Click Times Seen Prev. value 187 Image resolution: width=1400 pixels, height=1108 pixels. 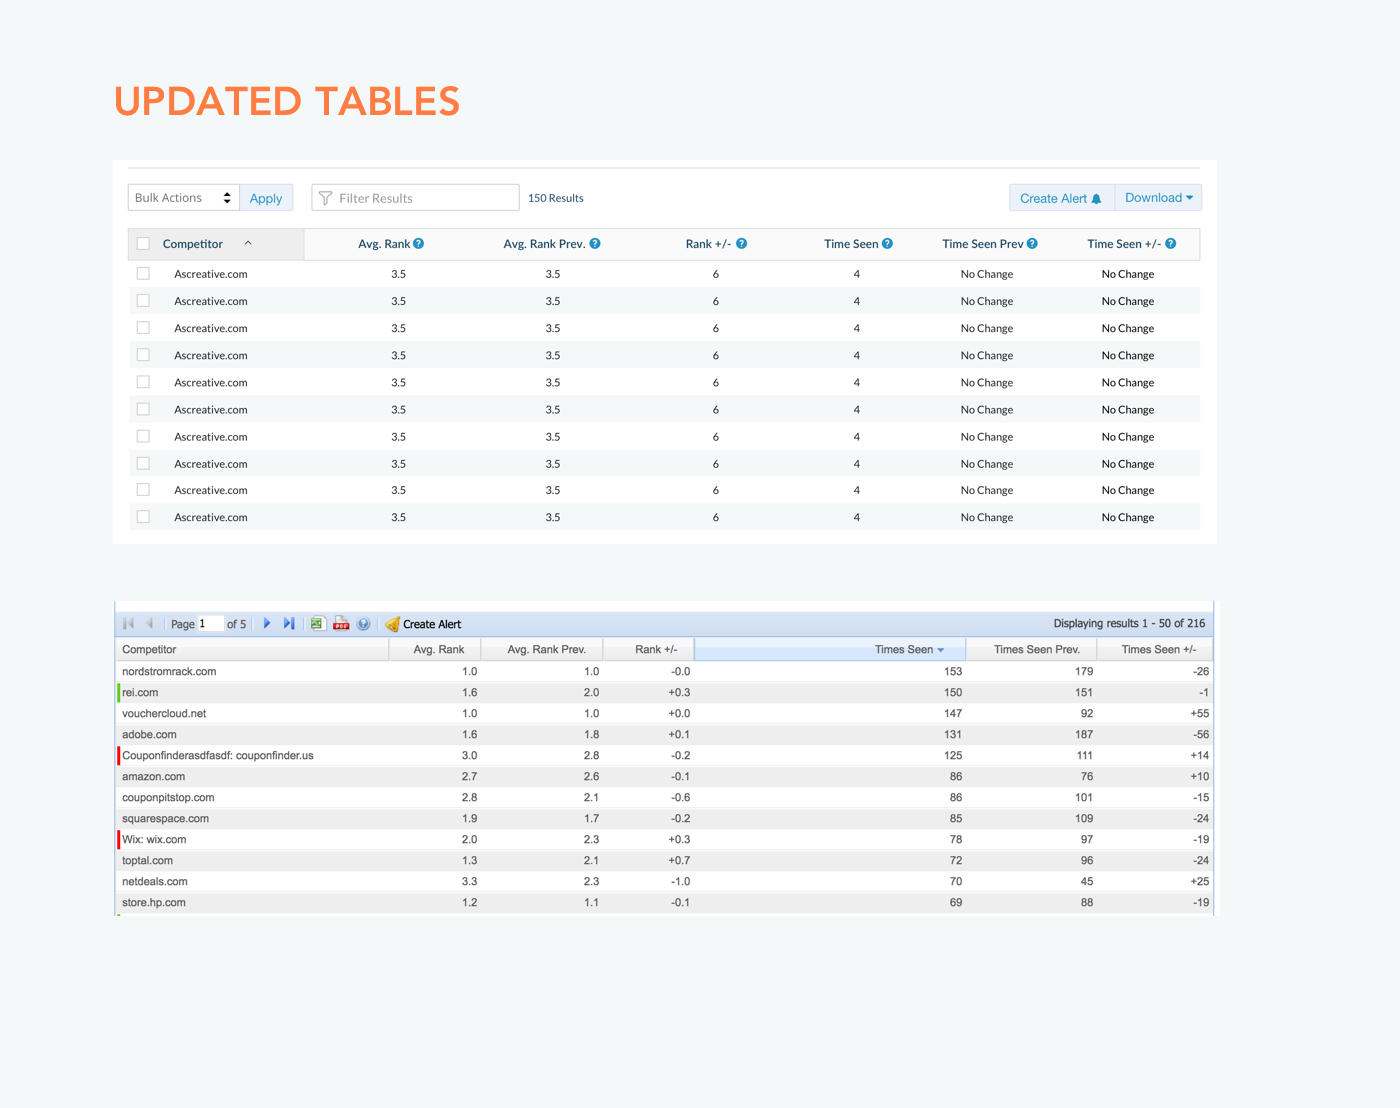tap(1084, 734)
